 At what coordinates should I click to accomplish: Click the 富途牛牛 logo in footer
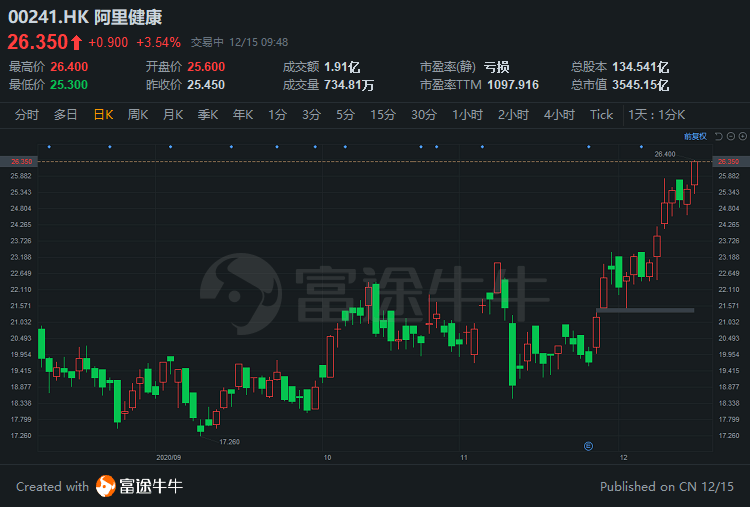click(x=139, y=486)
